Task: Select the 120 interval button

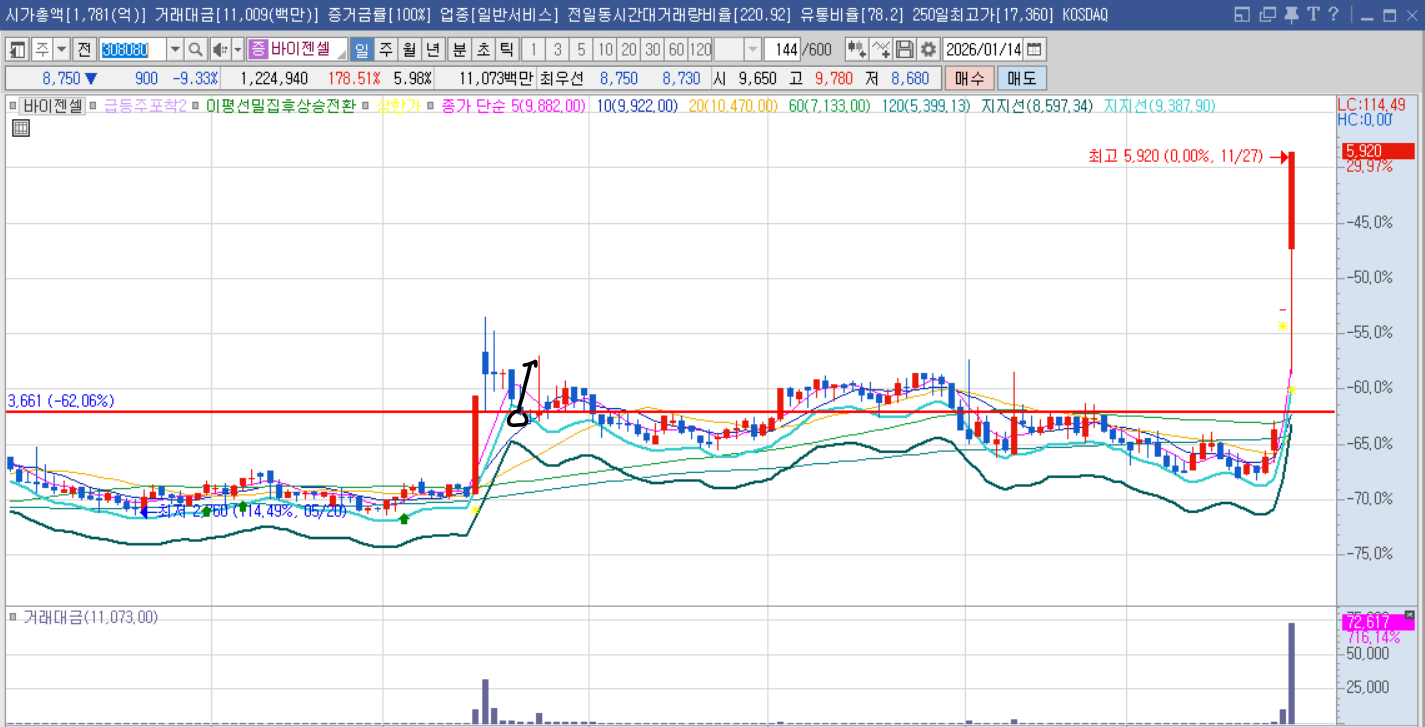Action: [701, 49]
